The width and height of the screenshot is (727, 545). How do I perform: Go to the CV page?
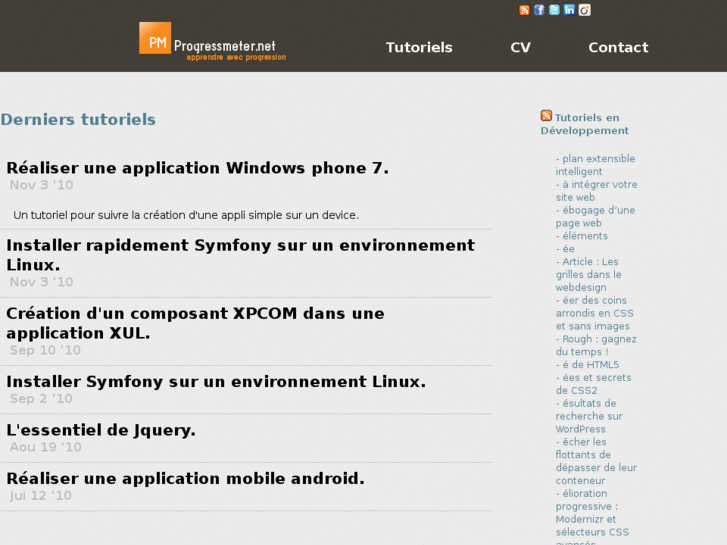(520, 47)
